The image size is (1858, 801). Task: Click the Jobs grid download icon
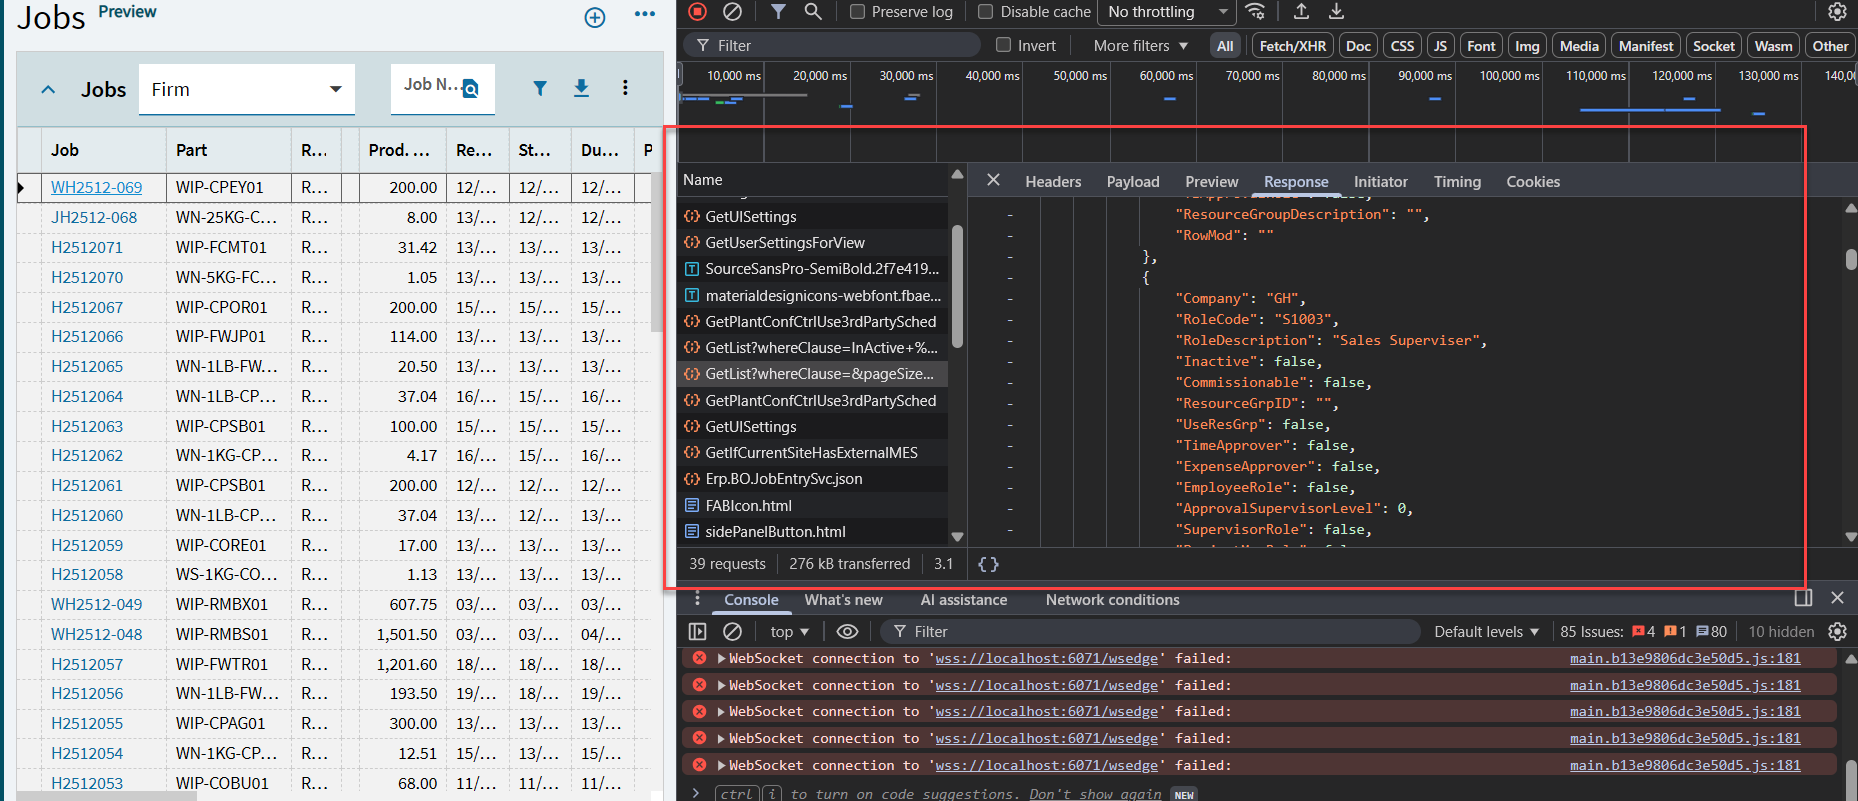(581, 89)
